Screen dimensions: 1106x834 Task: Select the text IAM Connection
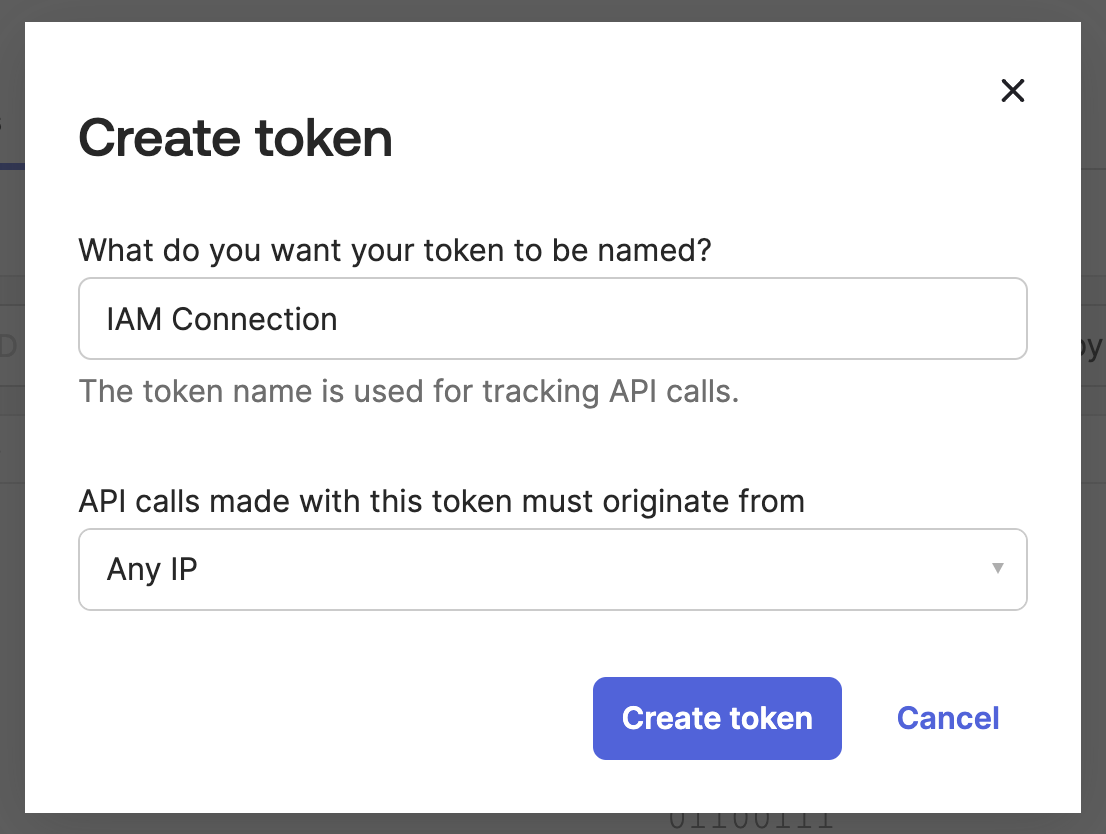[221, 319]
